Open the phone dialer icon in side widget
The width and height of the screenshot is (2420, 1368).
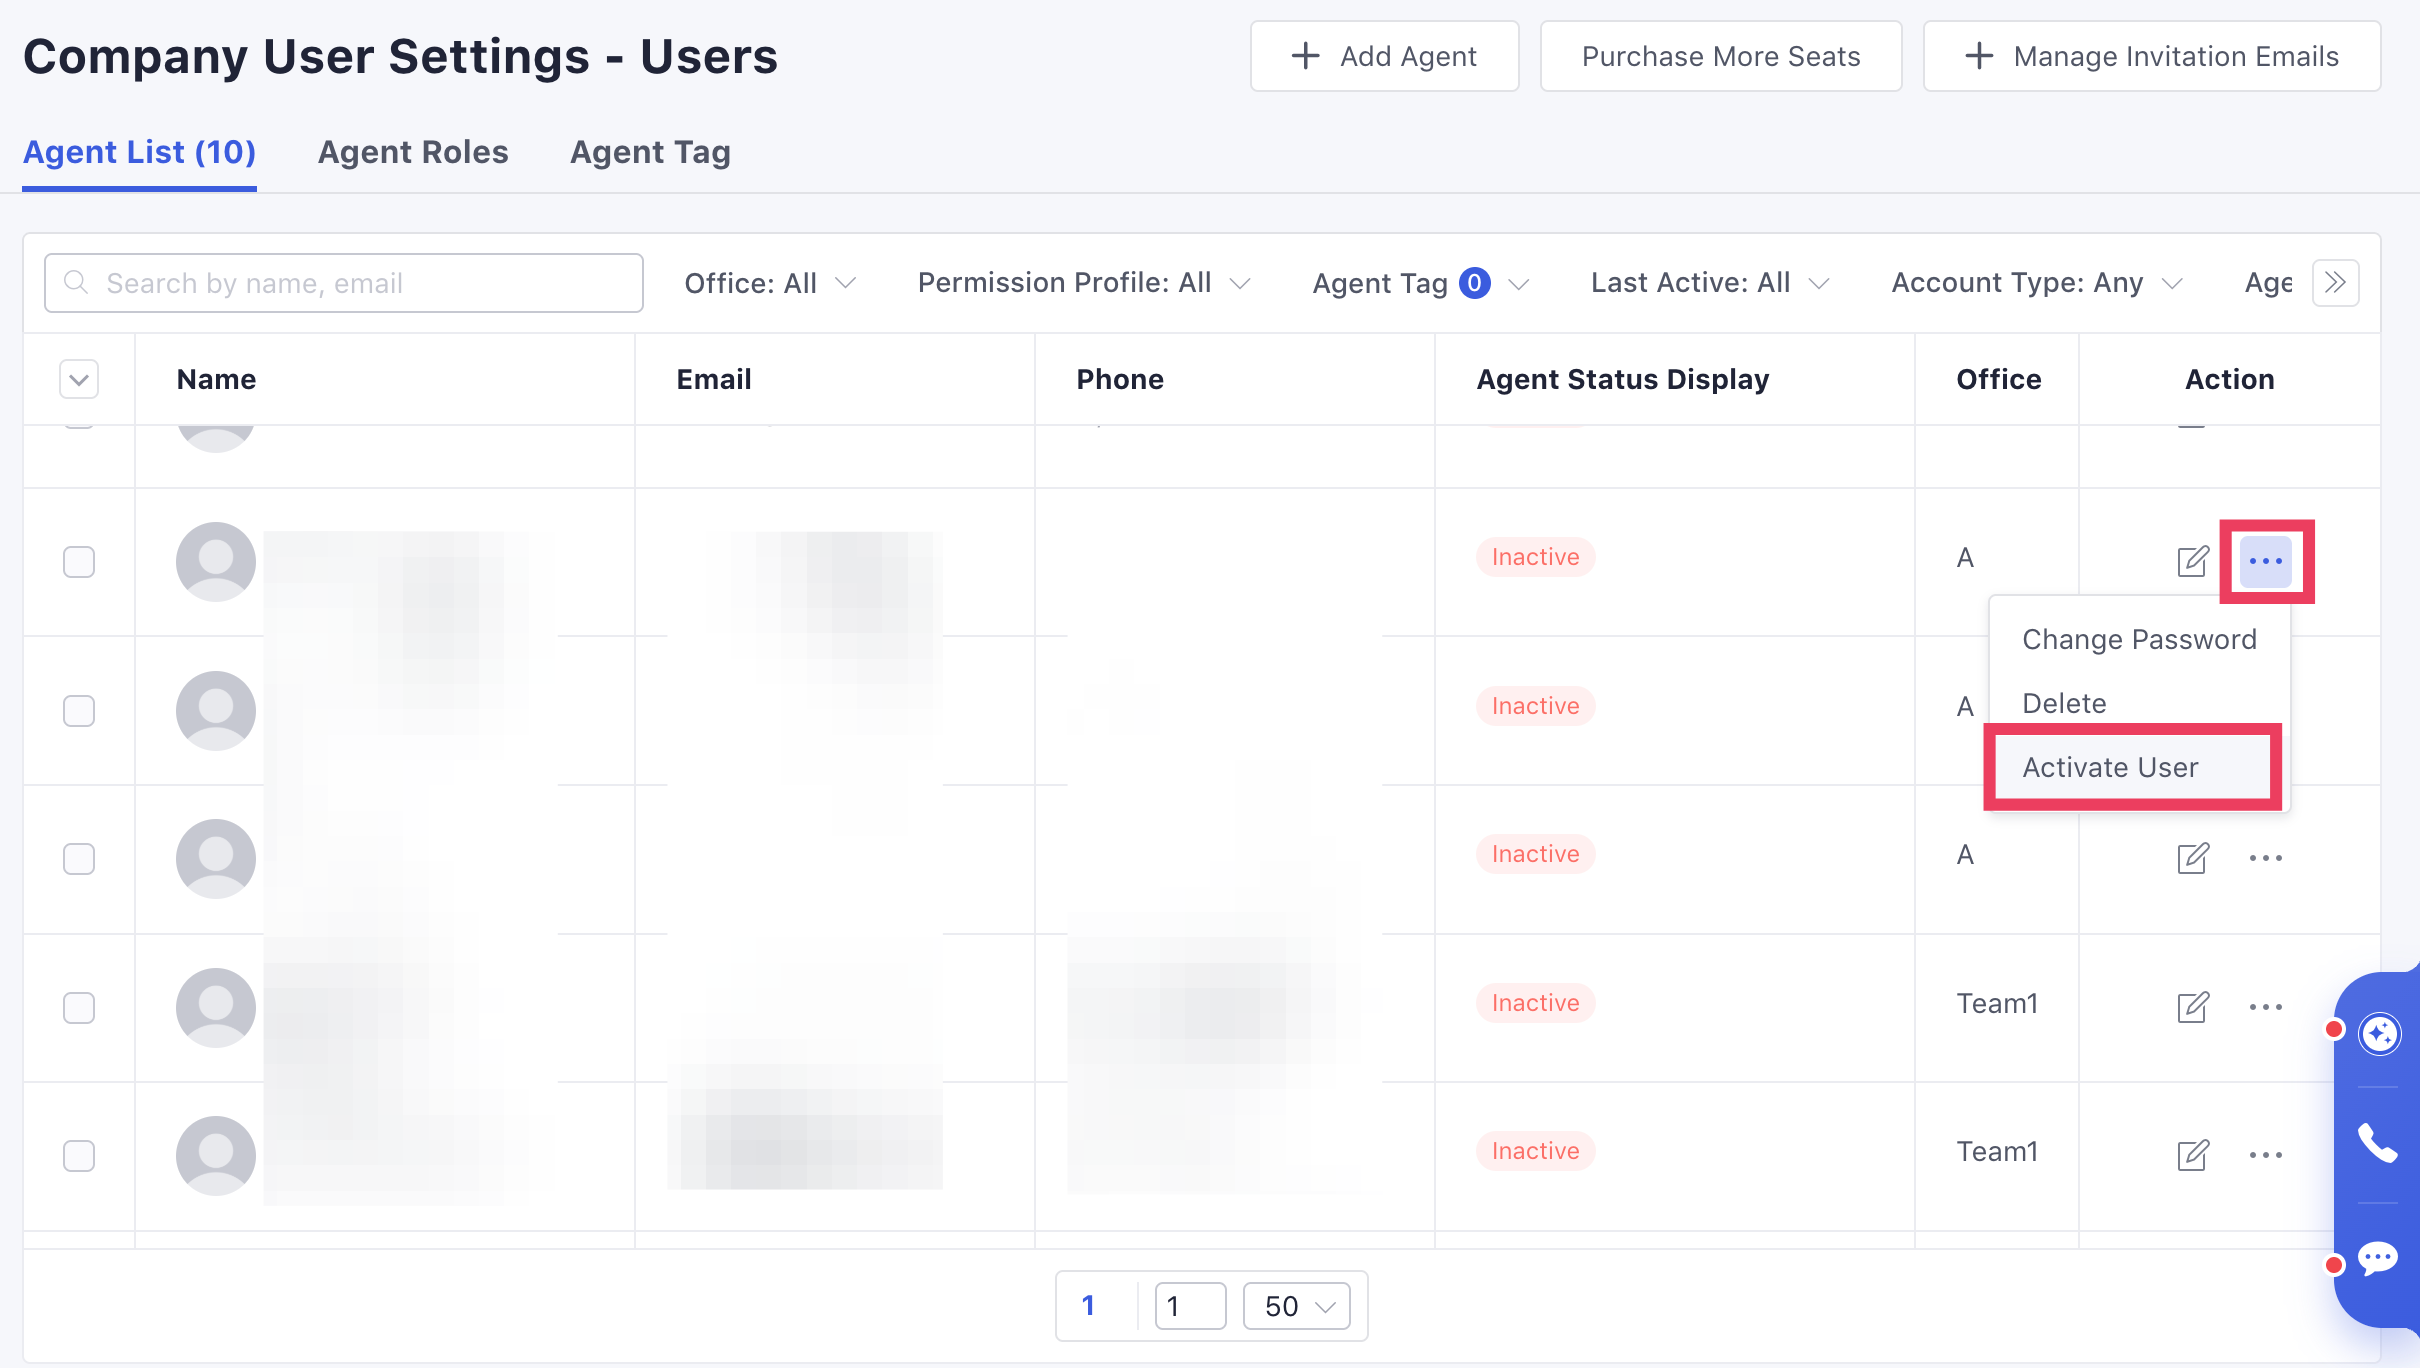(x=2377, y=1143)
